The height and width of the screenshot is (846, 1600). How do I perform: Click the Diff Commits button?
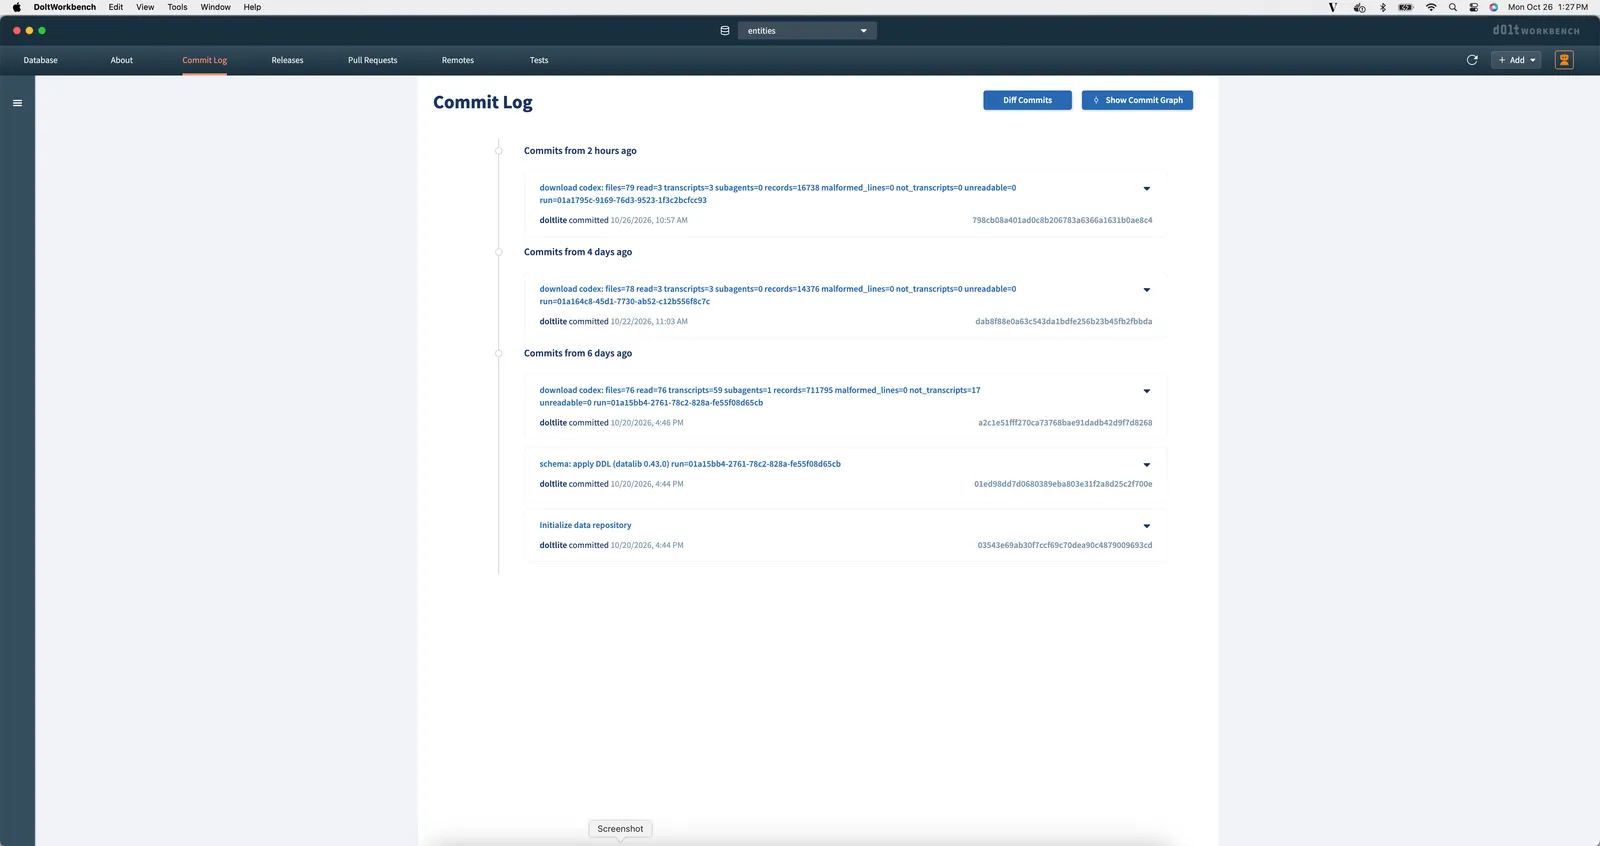coord(1027,100)
